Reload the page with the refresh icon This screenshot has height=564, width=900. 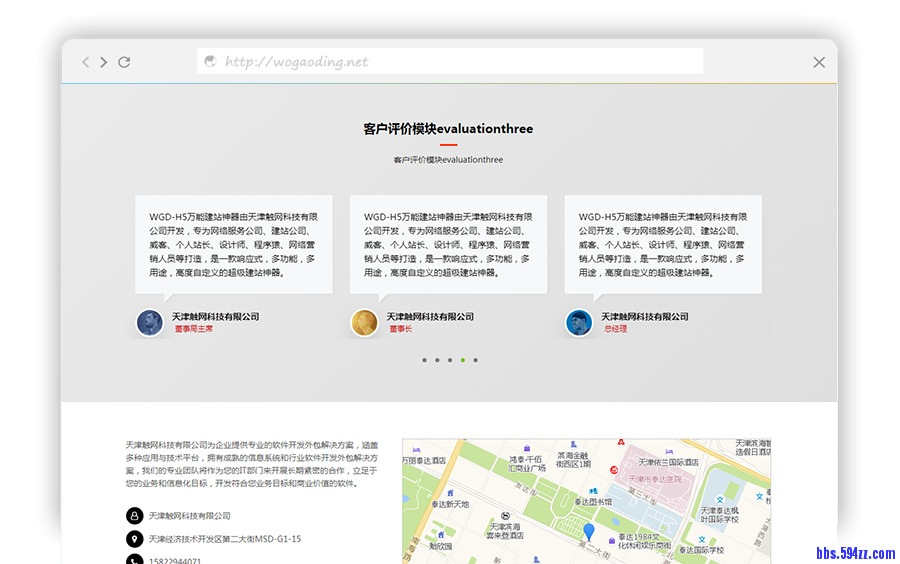(124, 62)
